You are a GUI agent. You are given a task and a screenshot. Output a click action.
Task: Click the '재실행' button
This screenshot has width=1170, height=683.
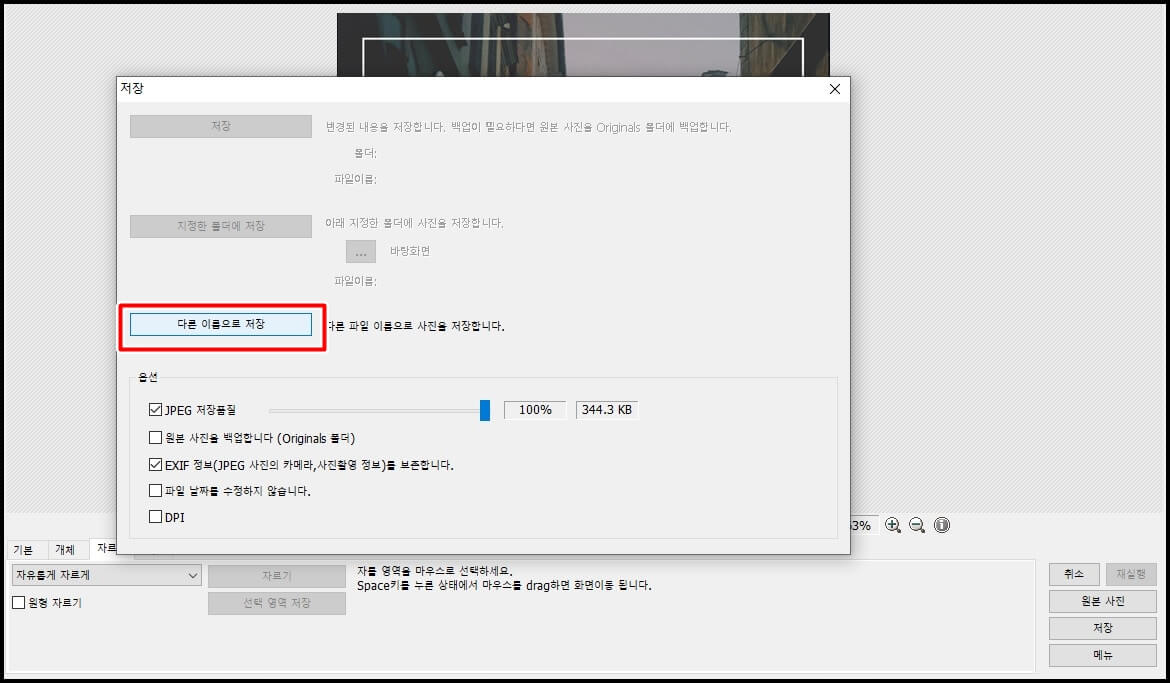[x=1131, y=574]
